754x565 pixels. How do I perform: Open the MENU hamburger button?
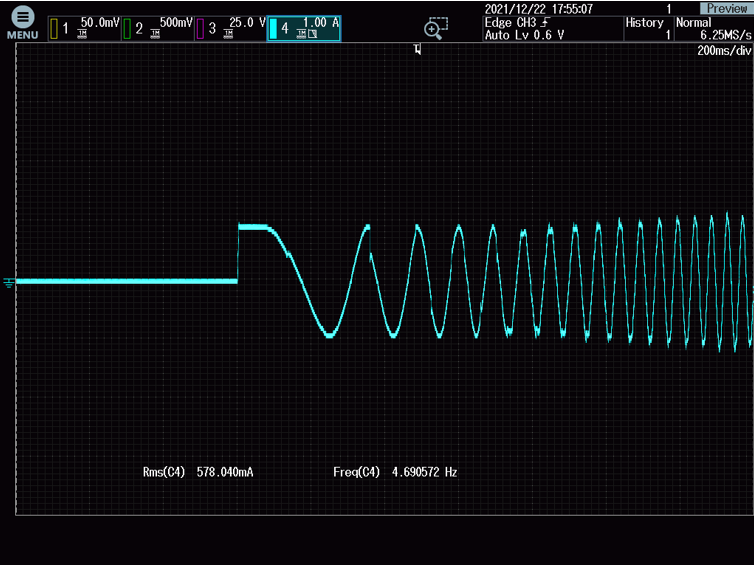point(22,23)
